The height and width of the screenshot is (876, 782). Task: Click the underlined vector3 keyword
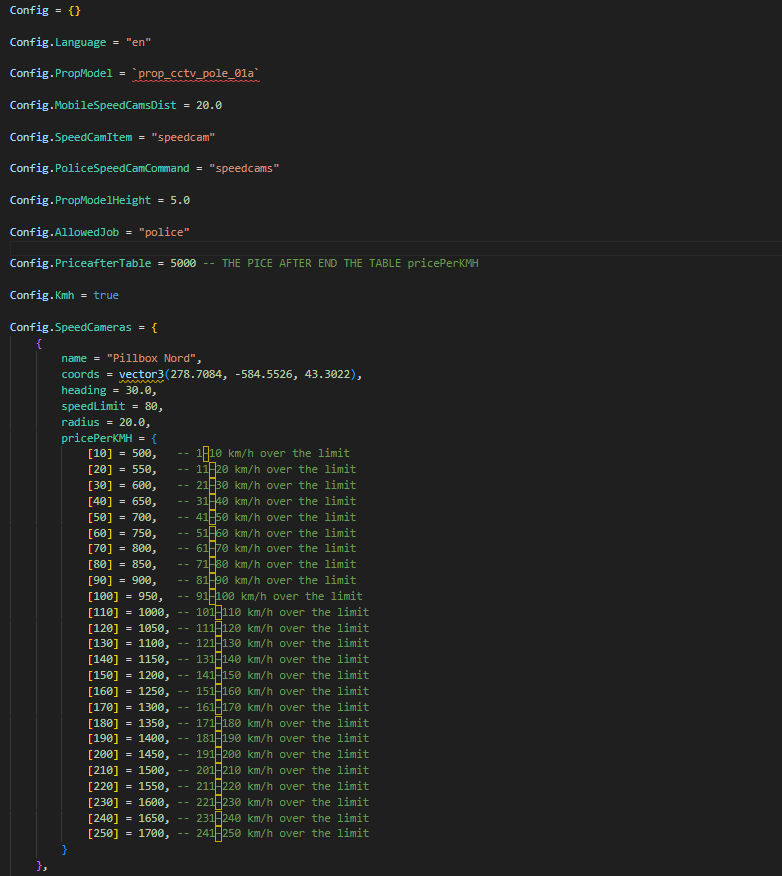click(x=141, y=374)
